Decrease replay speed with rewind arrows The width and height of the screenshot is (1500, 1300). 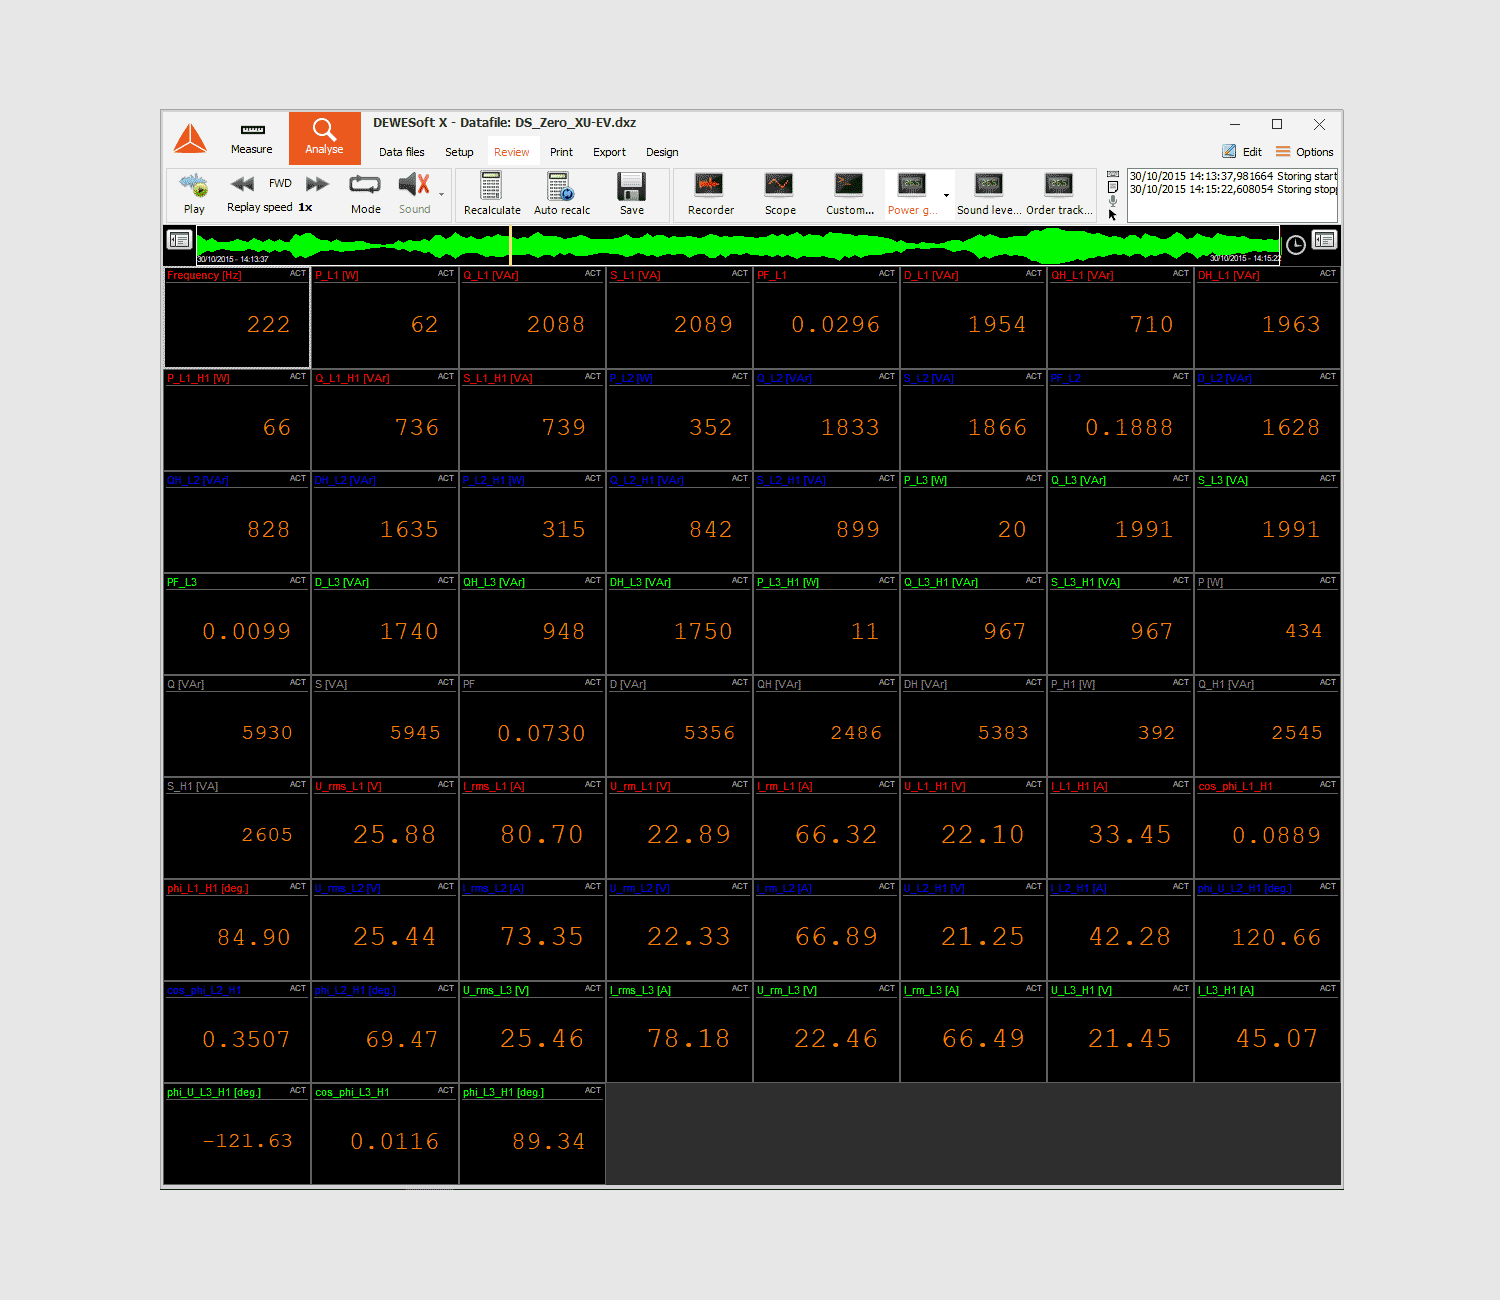[x=242, y=183]
